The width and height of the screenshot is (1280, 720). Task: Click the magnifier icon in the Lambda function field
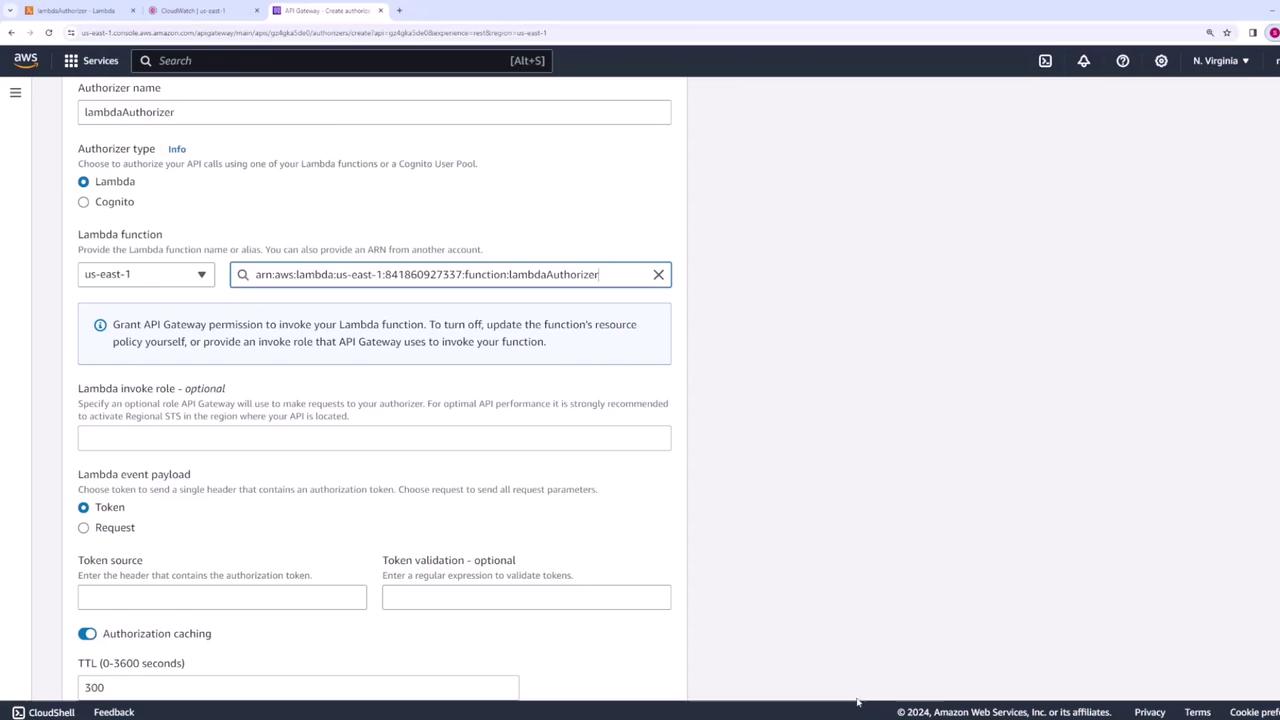pyautogui.click(x=243, y=275)
